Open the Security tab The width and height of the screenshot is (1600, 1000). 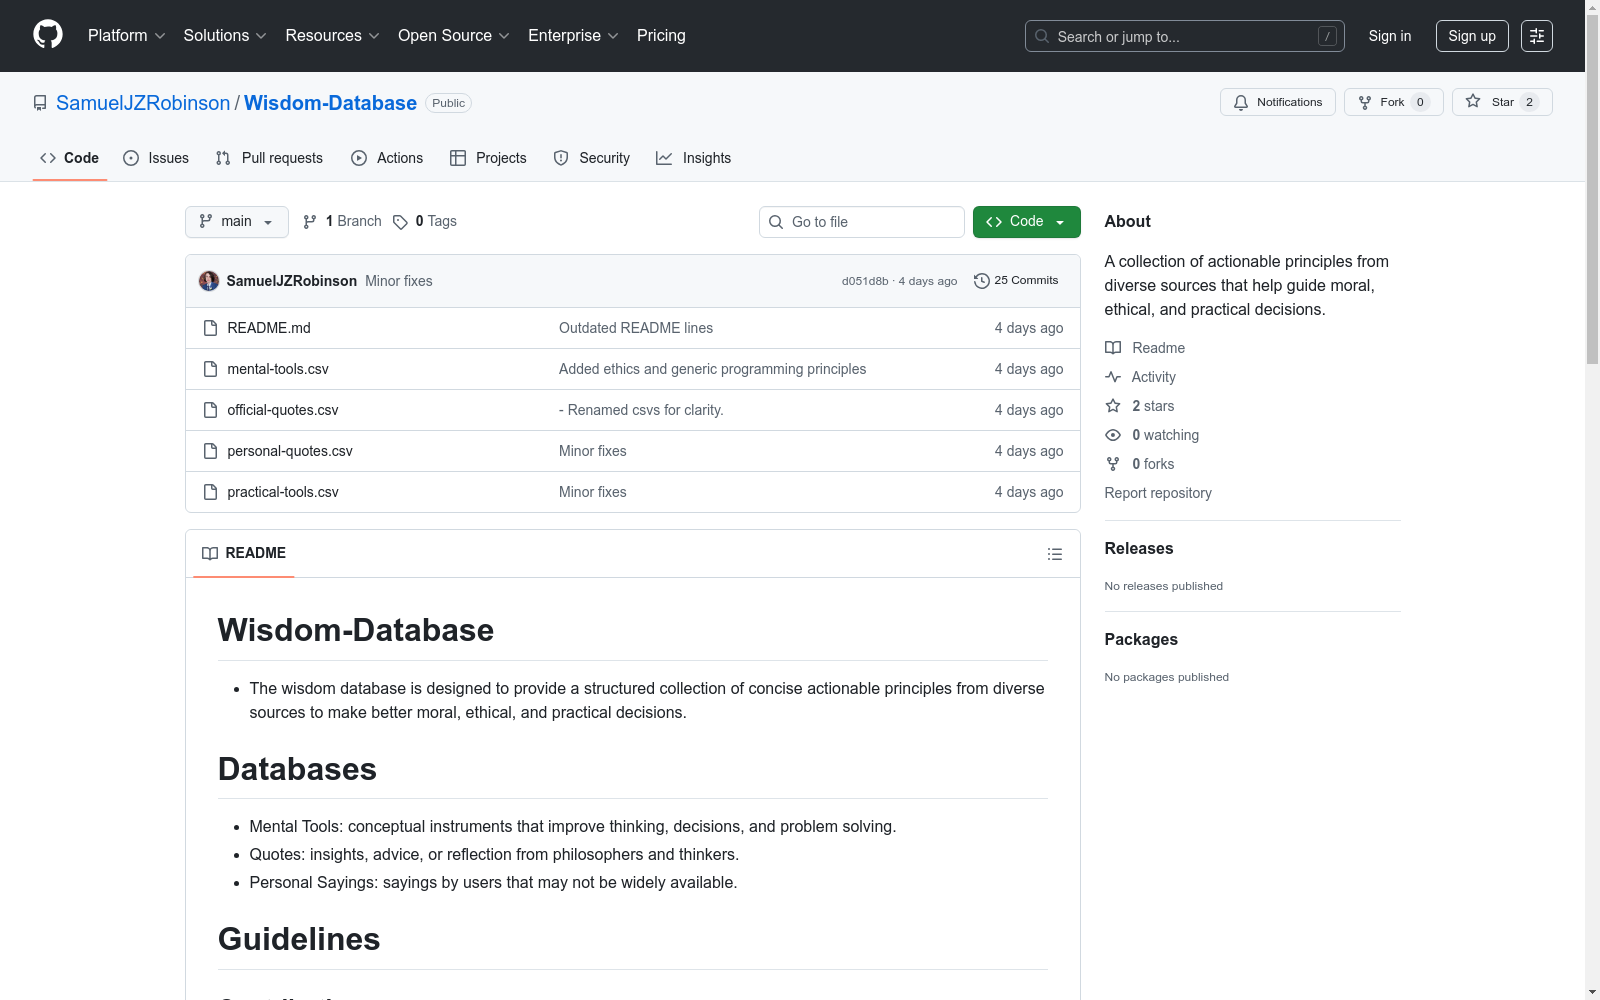click(592, 158)
